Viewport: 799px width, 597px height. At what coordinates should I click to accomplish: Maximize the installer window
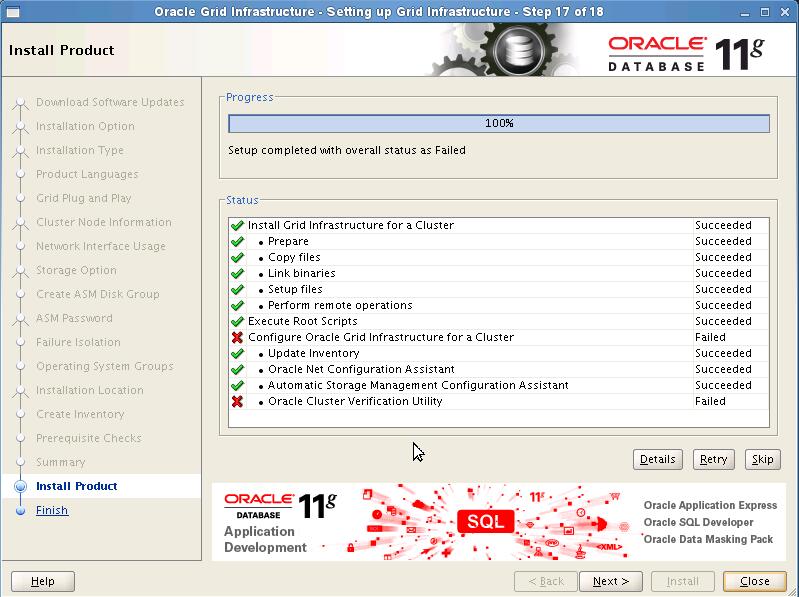[x=765, y=12]
